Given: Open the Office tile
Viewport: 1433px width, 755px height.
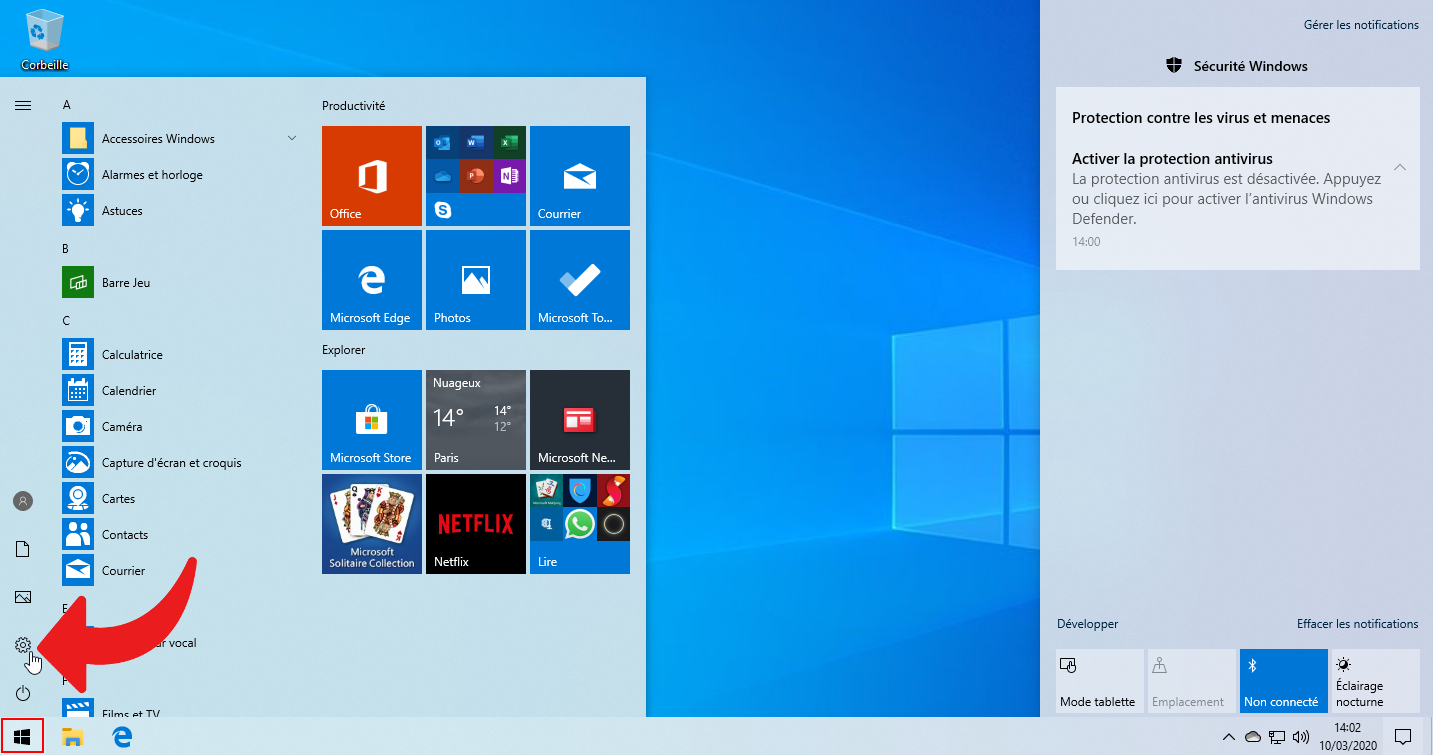Looking at the screenshot, I should coord(372,176).
